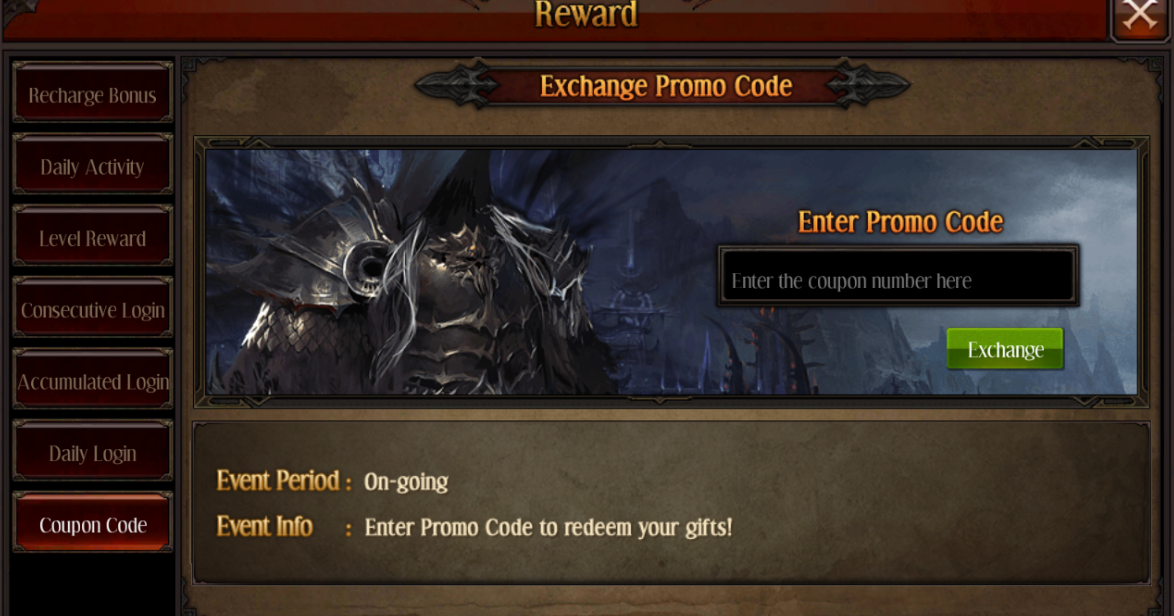Image resolution: width=1174 pixels, height=616 pixels.
Task: Click the green Exchange button
Action: click(x=1005, y=349)
